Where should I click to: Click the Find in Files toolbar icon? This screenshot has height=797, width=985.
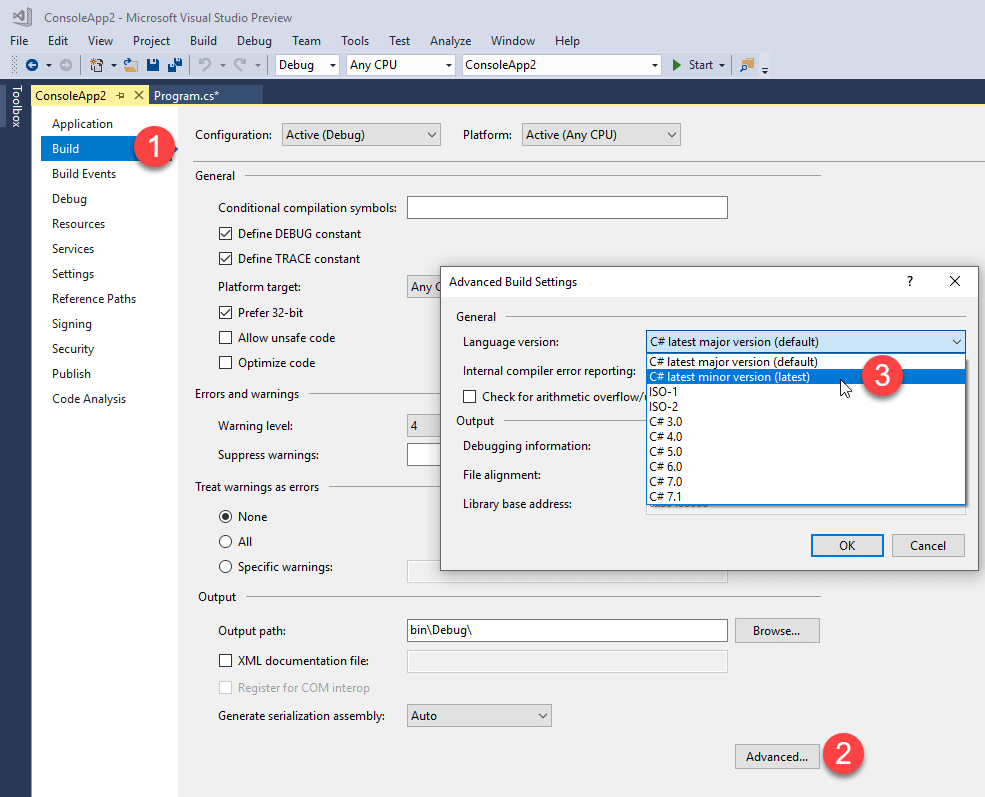click(x=747, y=65)
